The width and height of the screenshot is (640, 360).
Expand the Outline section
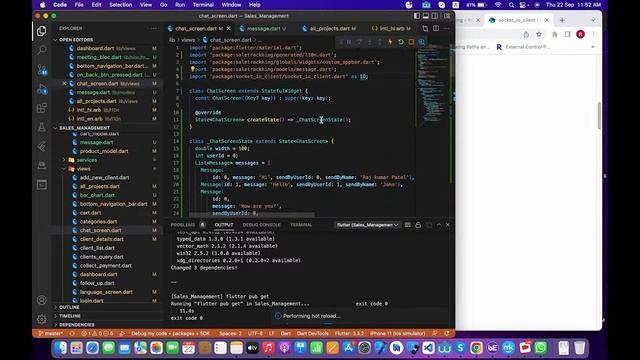(69, 307)
